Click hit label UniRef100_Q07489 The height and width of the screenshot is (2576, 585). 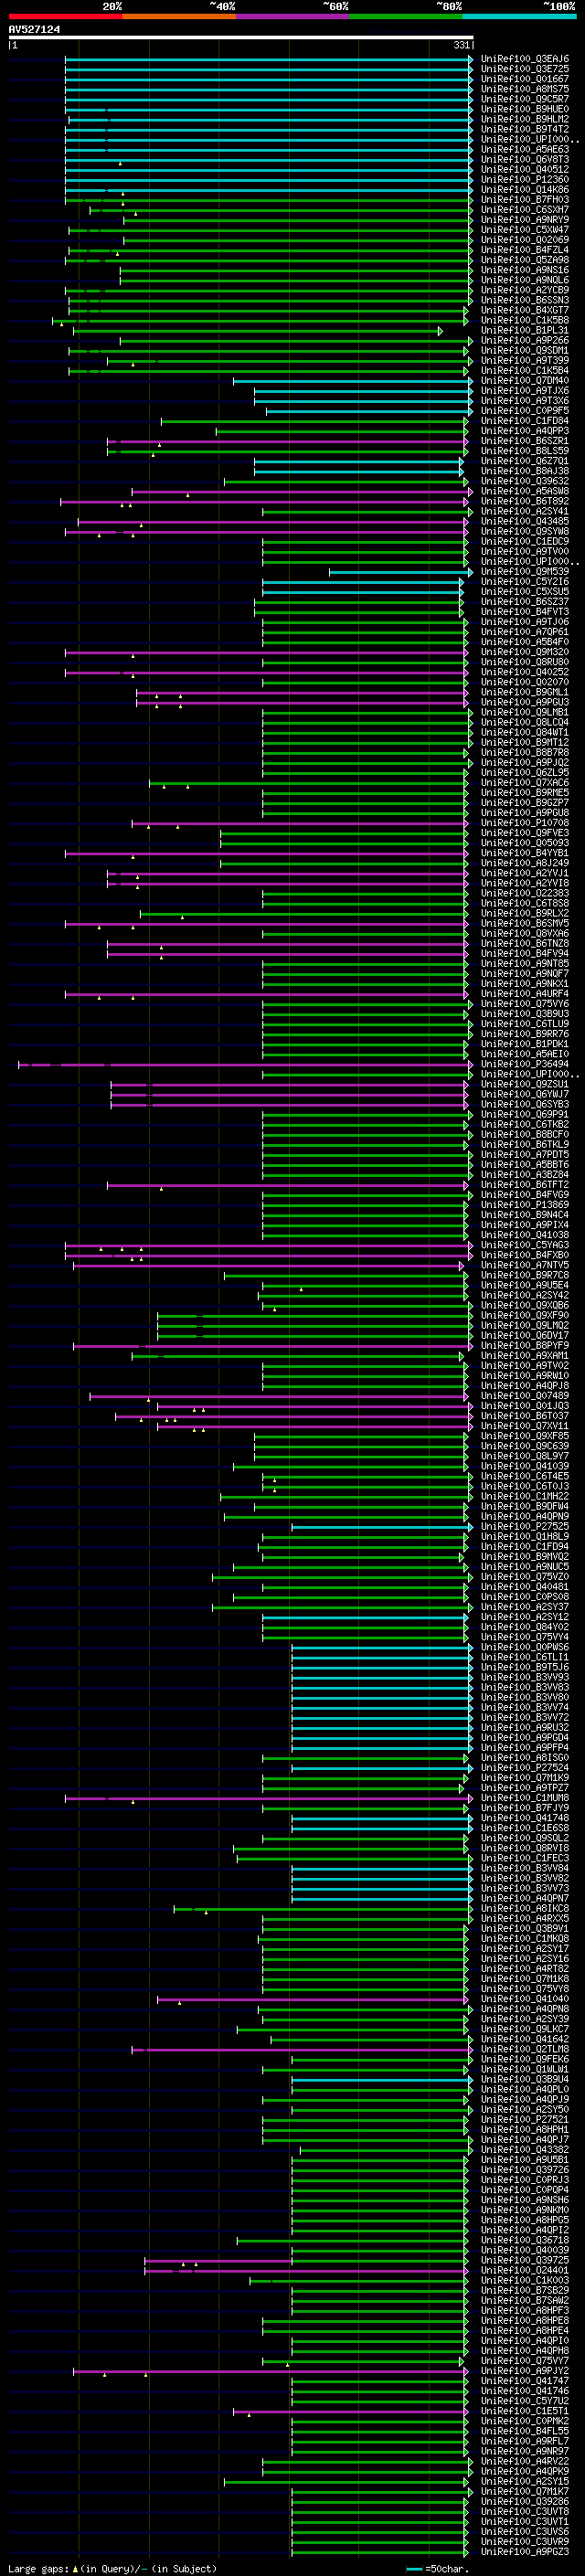point(525,1396)
